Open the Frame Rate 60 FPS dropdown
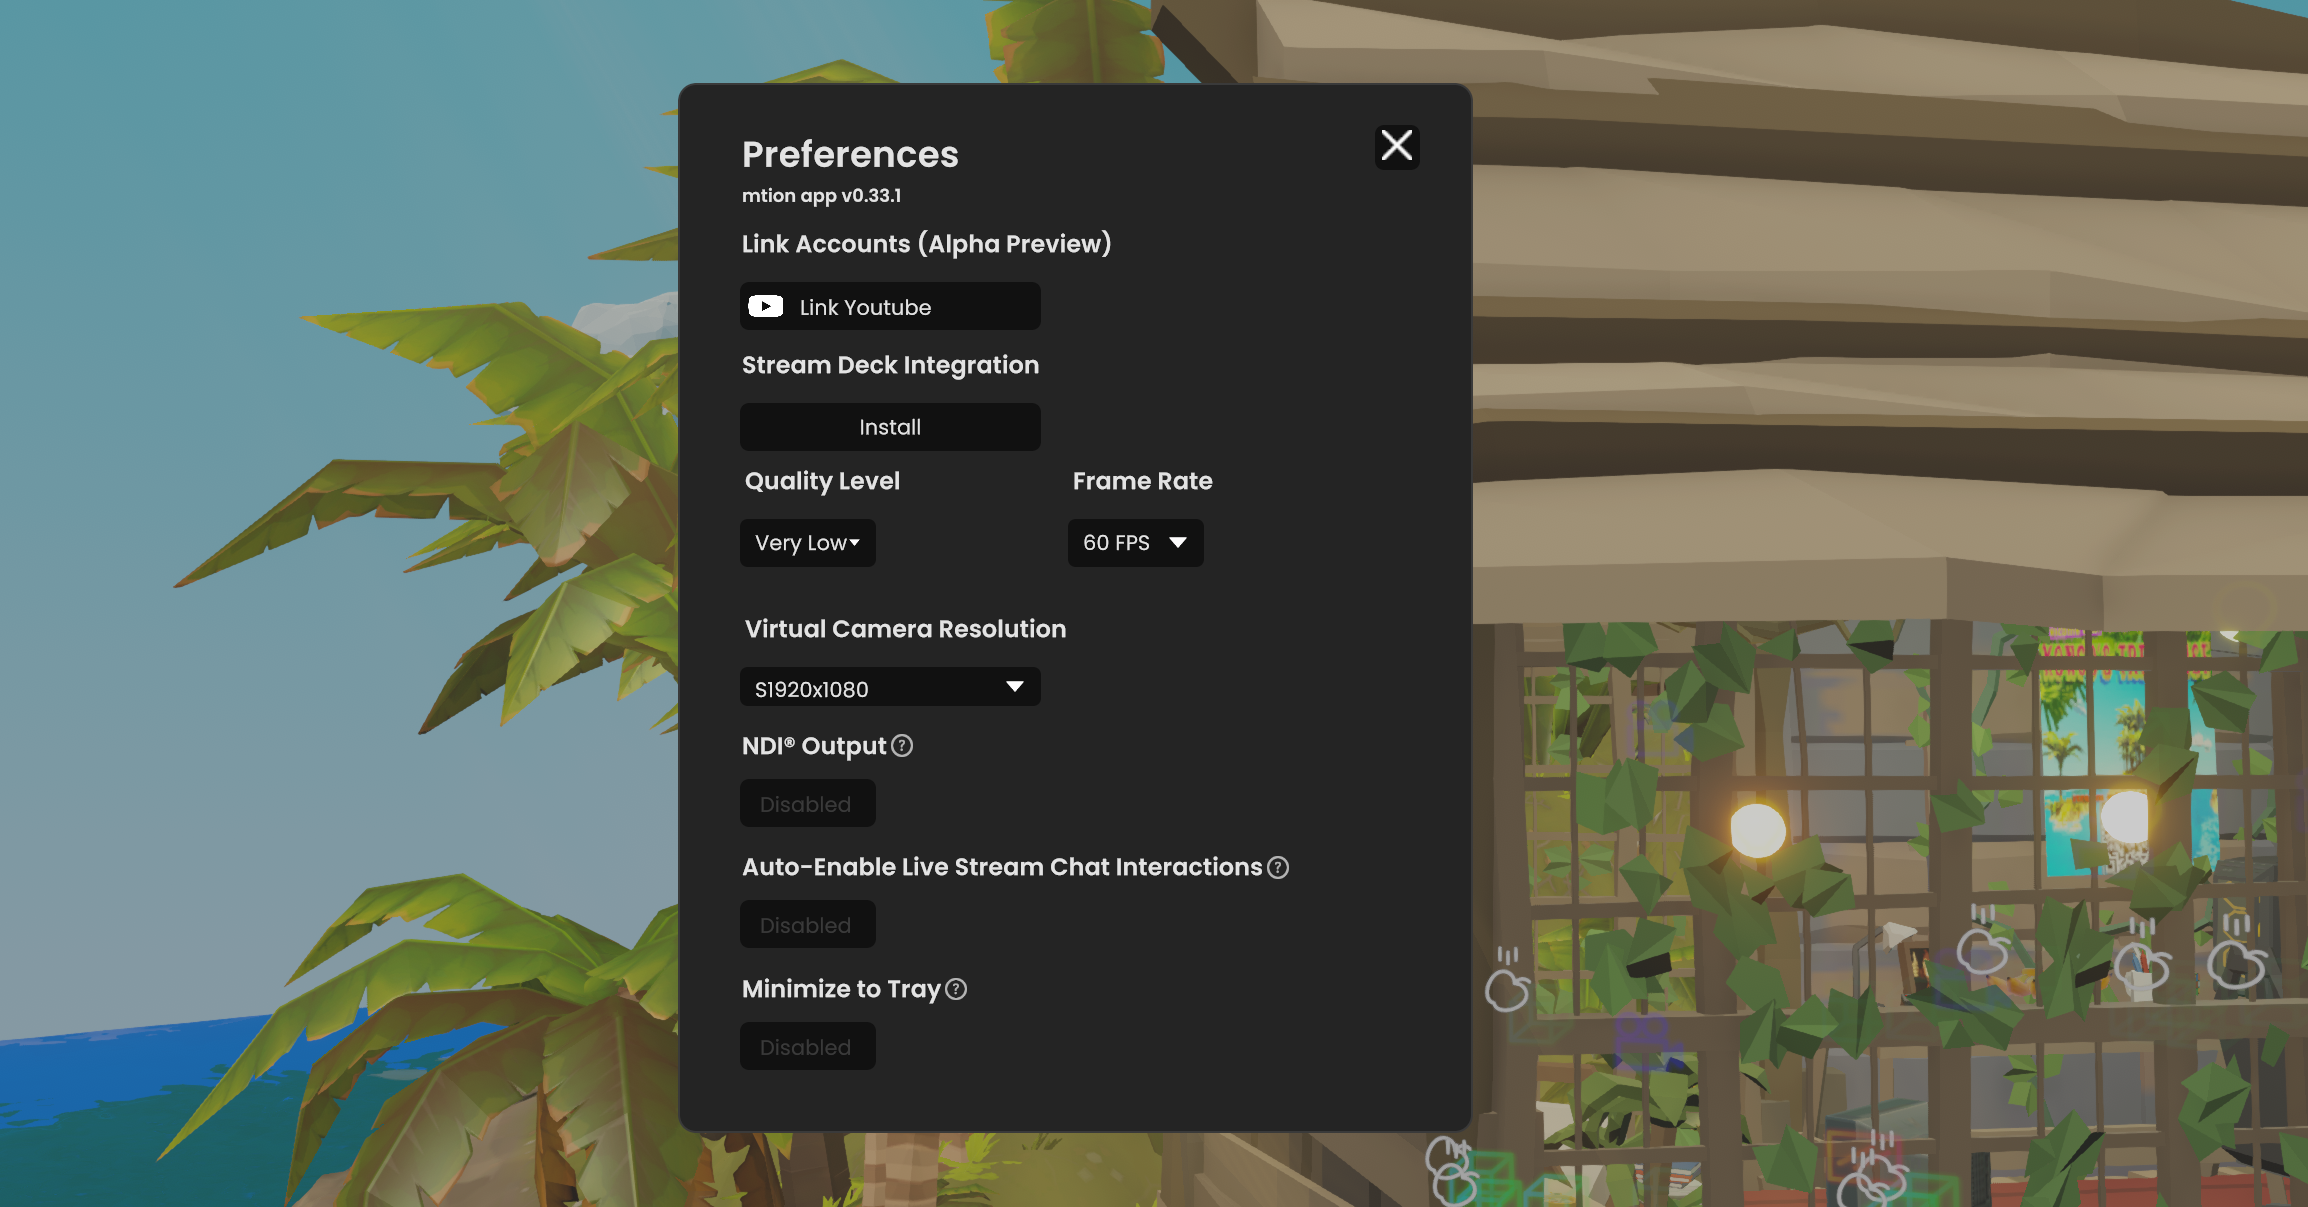 [x=1135, y=543]
